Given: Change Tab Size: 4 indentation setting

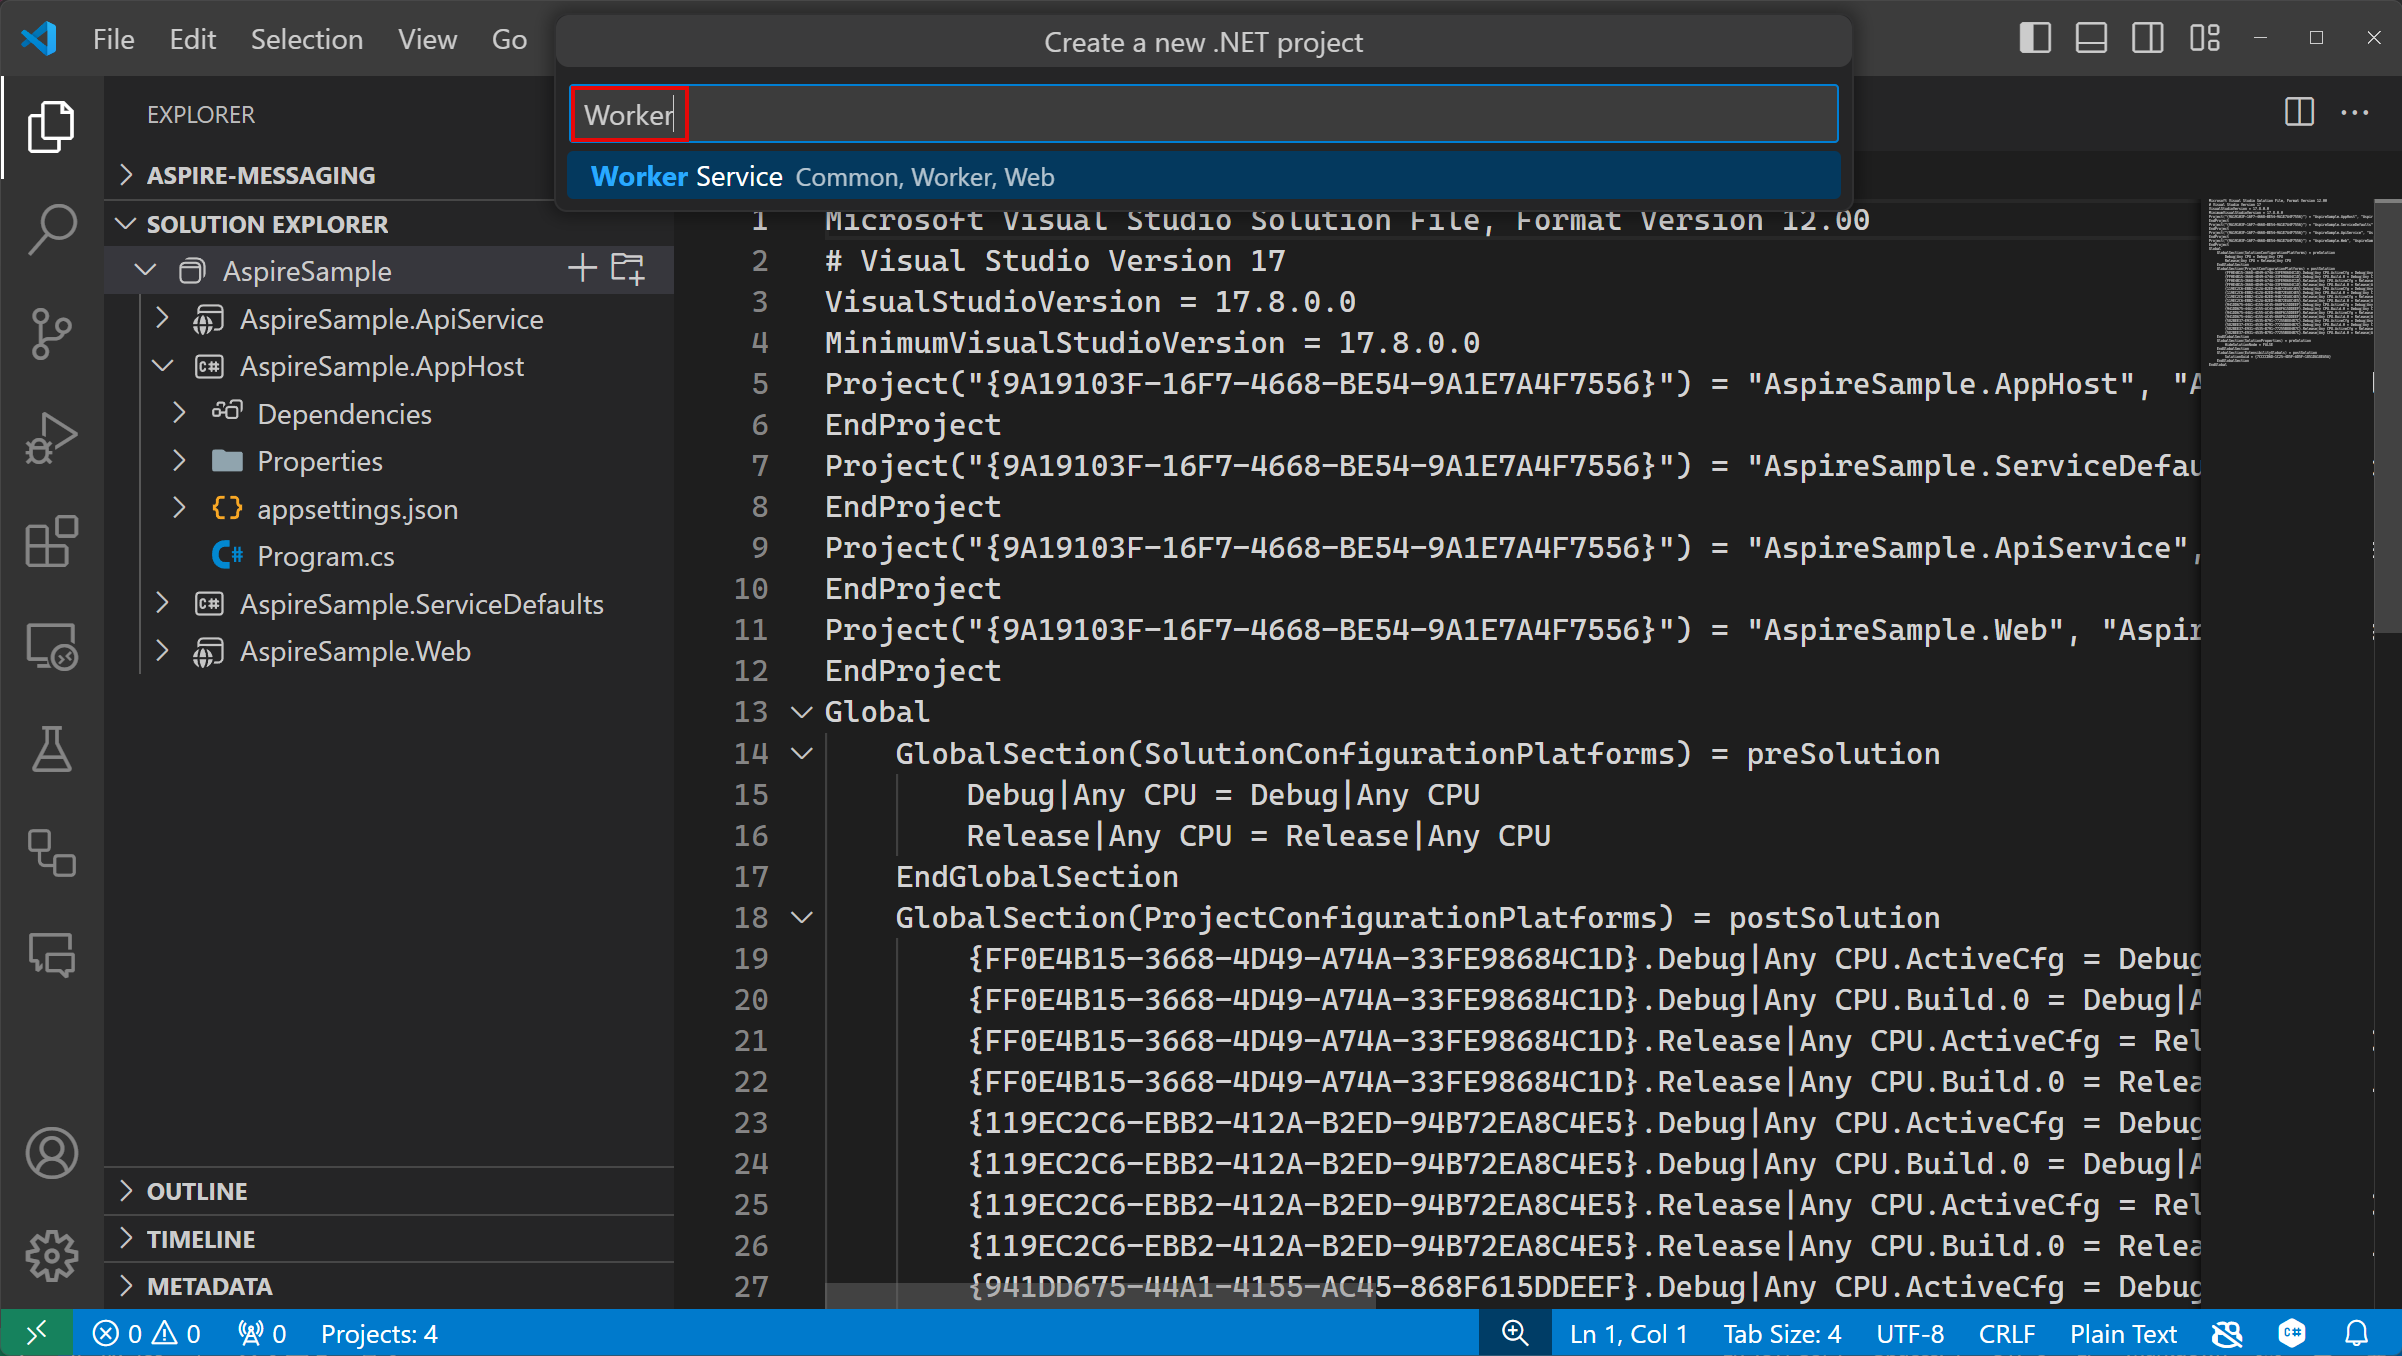Looking at the screenshot, I should 1782,1333.
